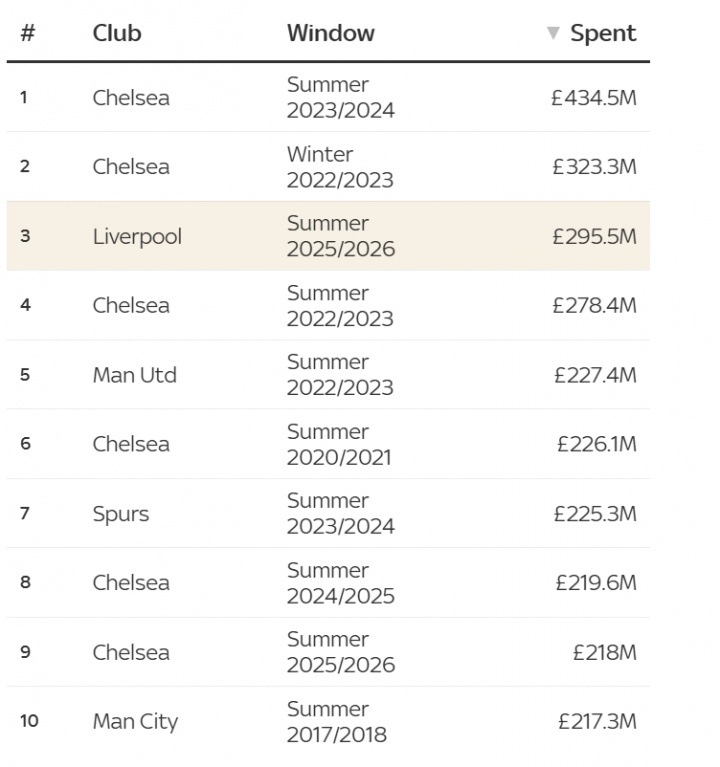Viewport: 720px width, 767px height.
Task: Select Summer 2024/2025 window cell
Action: (340, 583)
